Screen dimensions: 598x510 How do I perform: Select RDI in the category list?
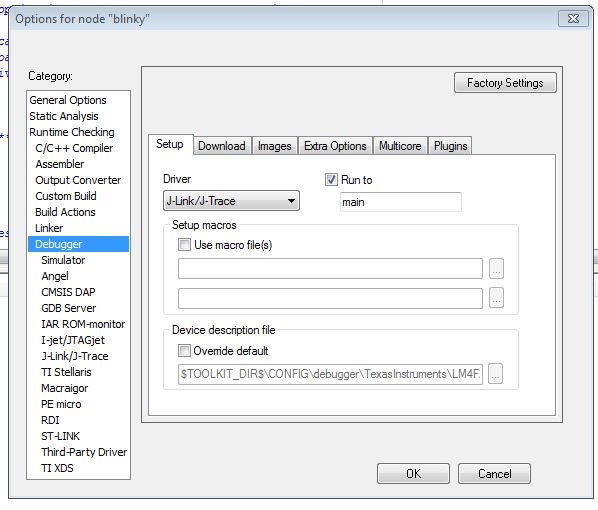[78, 420]
